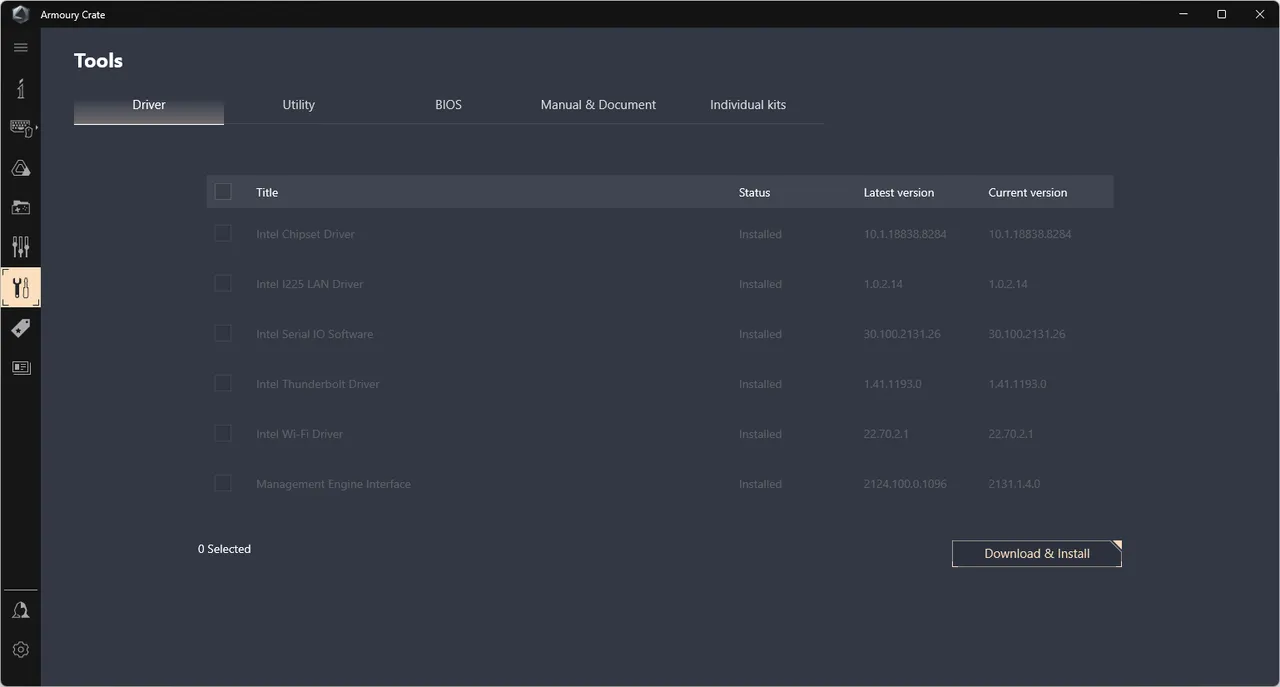Click the Armoury Crate logo icon
This screenshot has width=1280, height=687.
[20, 14]
